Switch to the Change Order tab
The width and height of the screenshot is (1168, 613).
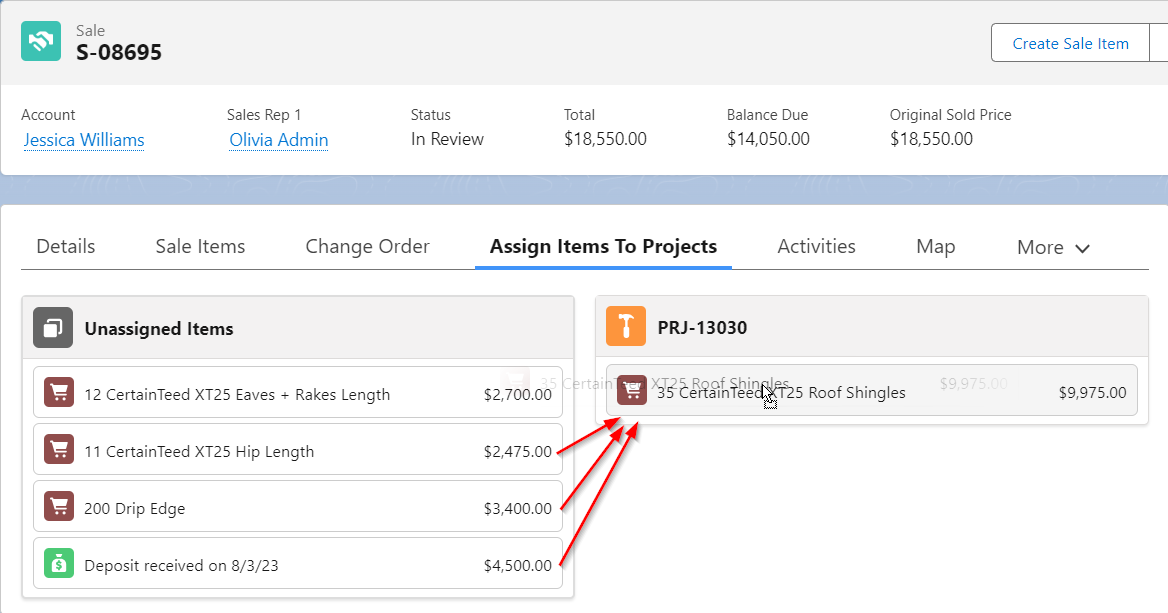point(367,246)
